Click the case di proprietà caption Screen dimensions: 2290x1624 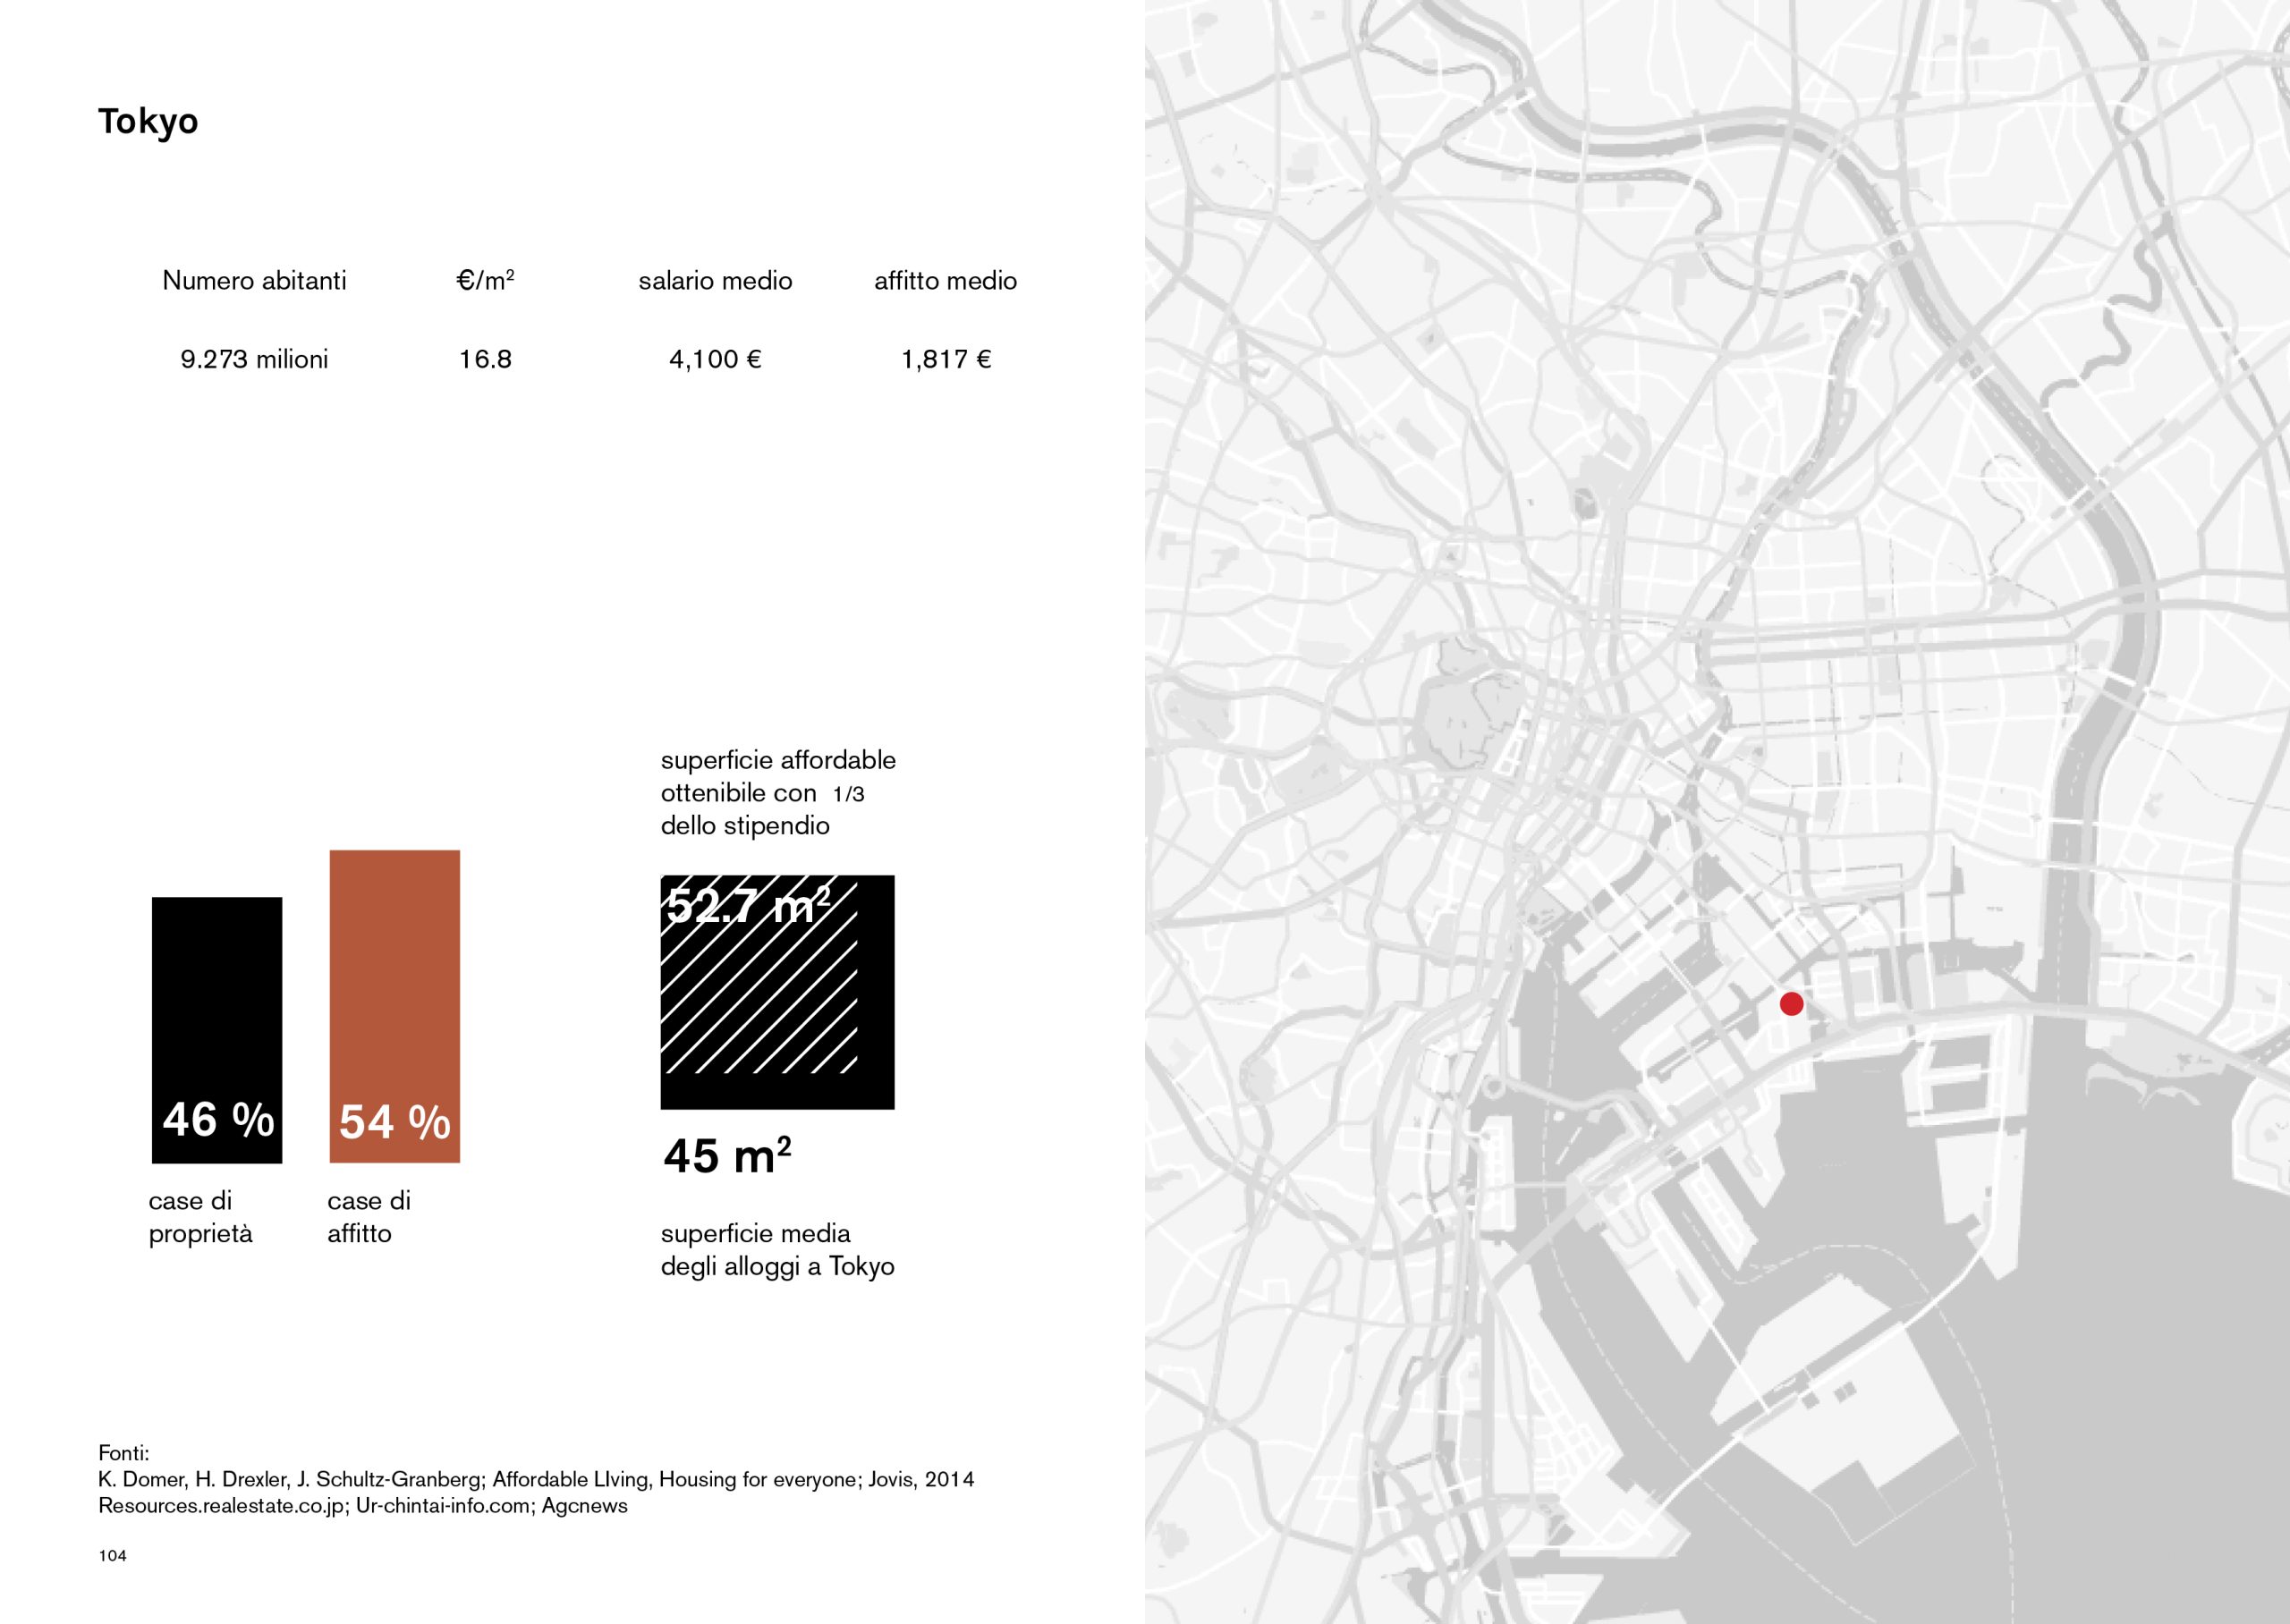[x=200, y=1217]
